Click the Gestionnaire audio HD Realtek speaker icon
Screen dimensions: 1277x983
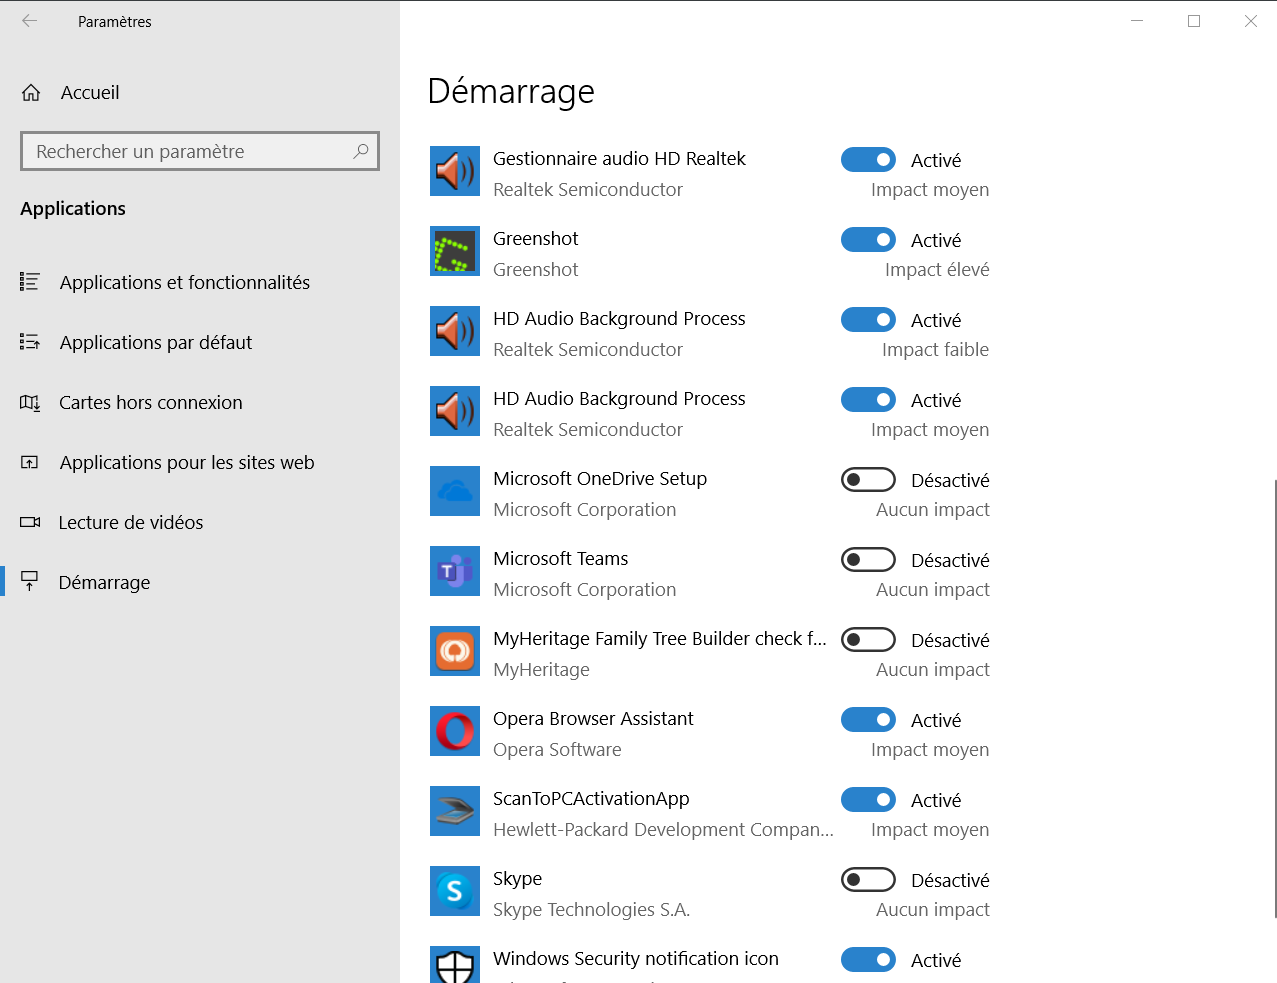(x=455, y=171)
